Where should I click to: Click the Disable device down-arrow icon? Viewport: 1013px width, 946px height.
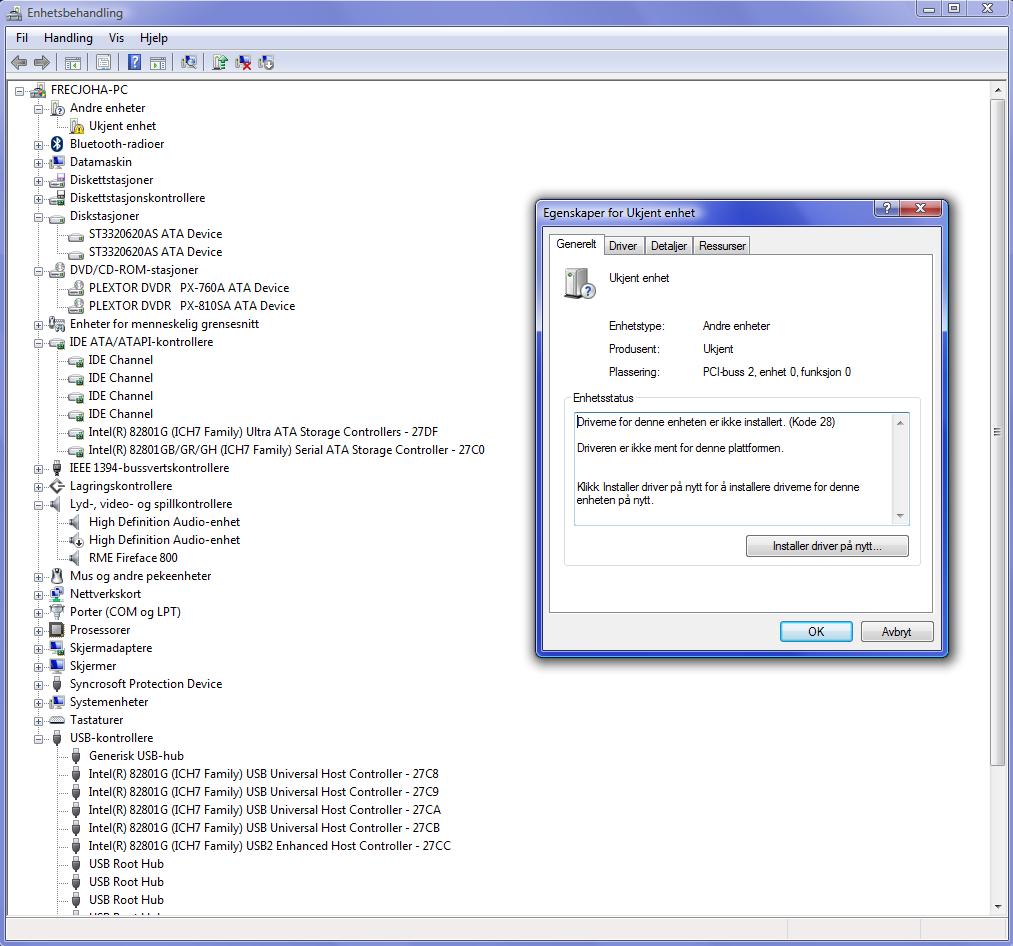(266, 62)
